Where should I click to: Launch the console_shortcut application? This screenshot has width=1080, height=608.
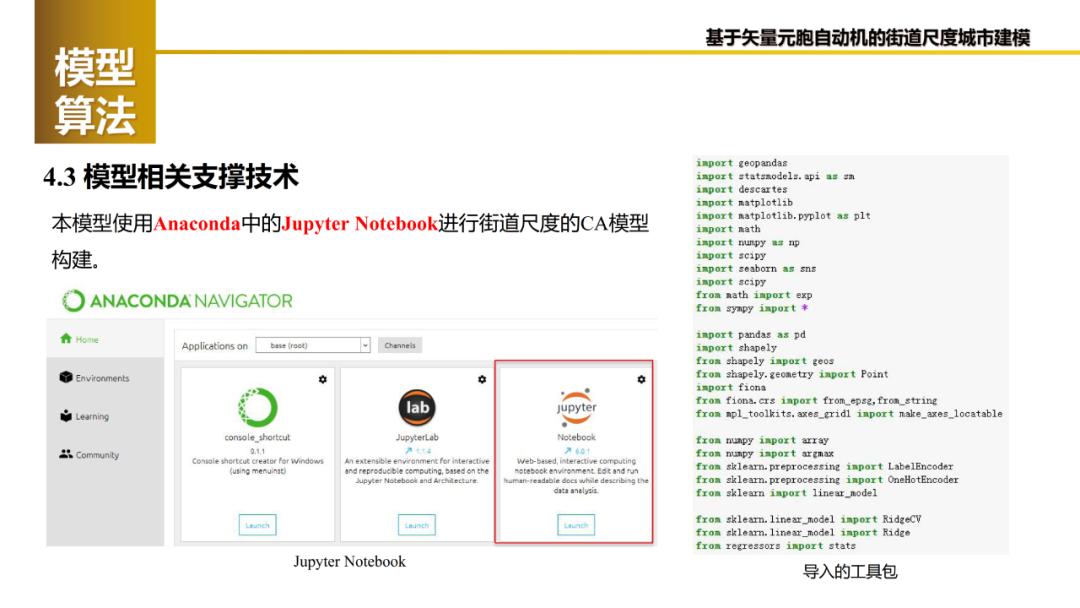258,525
